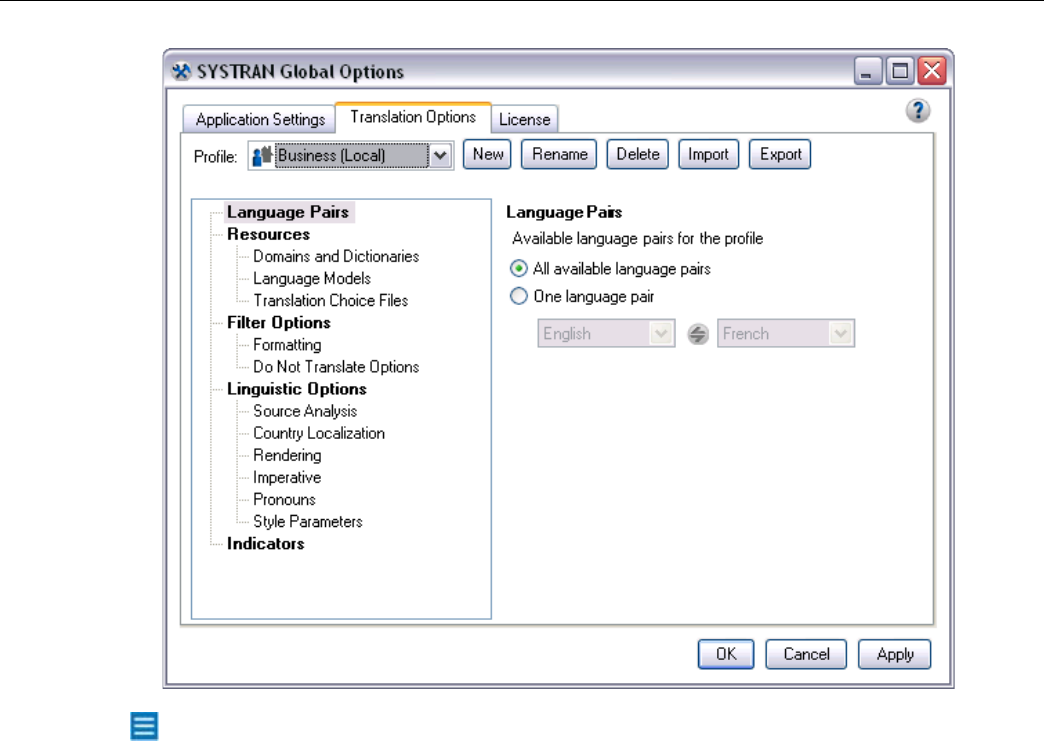
Task: Click the swap languages icon
Action: click(697, 334)
